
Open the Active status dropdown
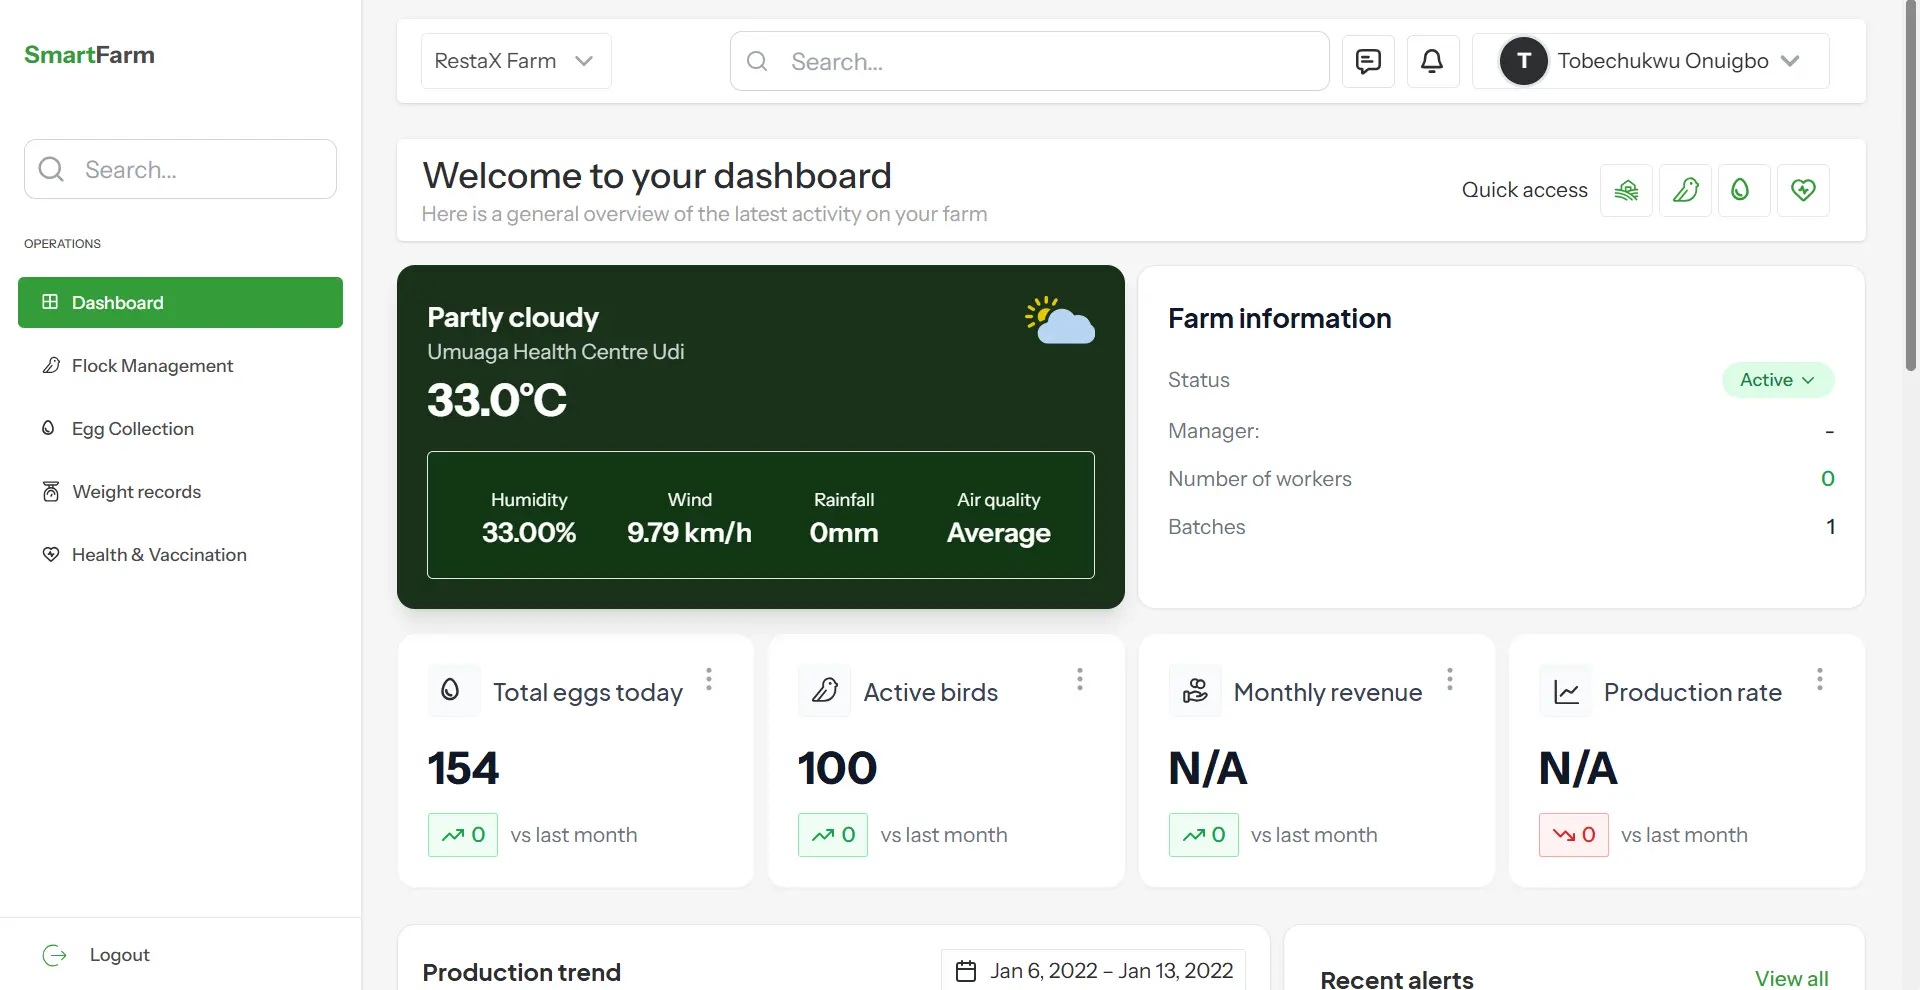pos(1777,380)
